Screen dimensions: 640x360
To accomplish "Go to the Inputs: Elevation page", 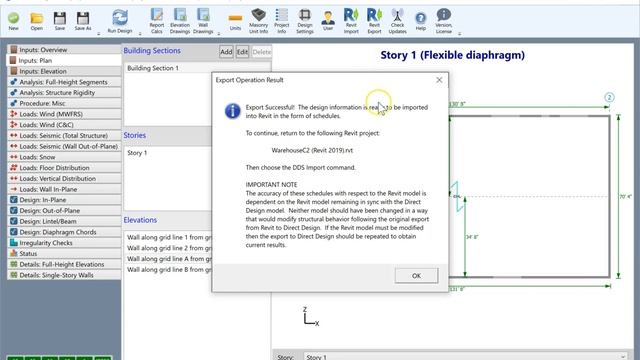I will 64,71.
